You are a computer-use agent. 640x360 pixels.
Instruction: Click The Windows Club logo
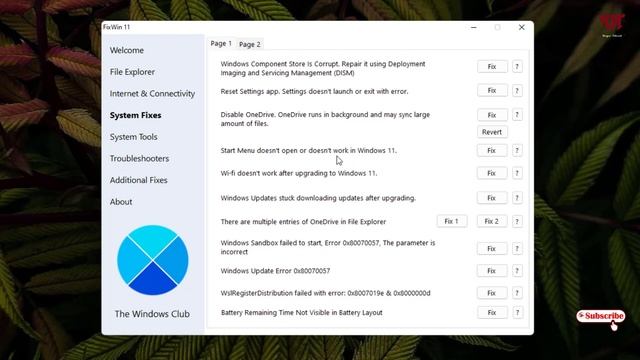[x=153, y=260]
